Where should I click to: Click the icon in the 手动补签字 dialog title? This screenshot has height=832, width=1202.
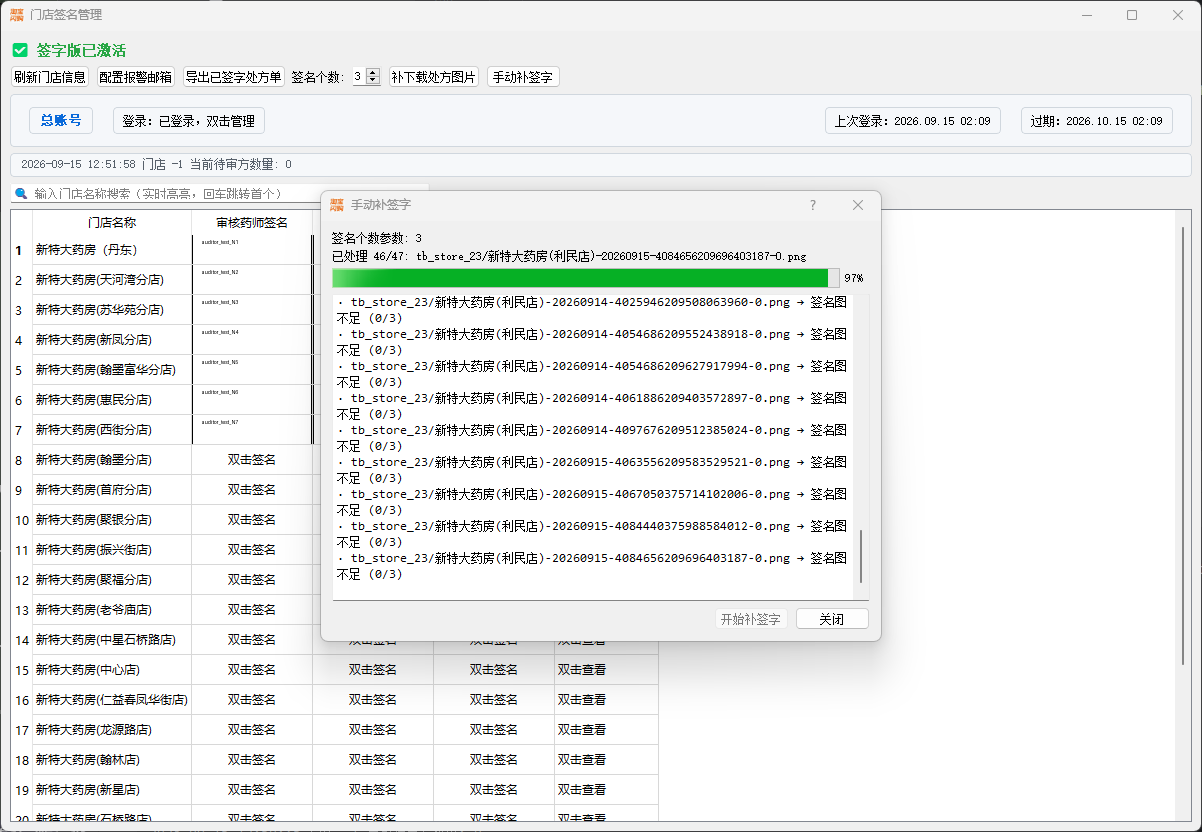click(x=338, y=205)
